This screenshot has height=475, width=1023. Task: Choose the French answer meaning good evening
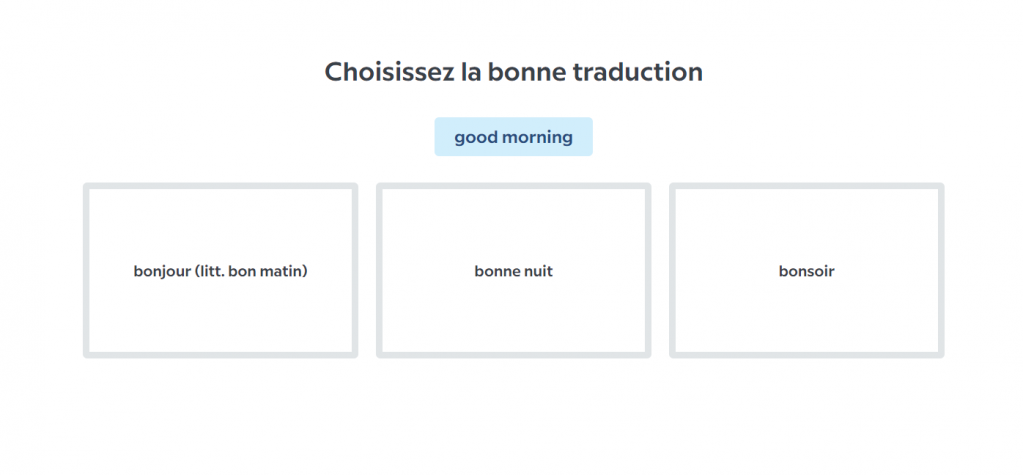(806, 270)
